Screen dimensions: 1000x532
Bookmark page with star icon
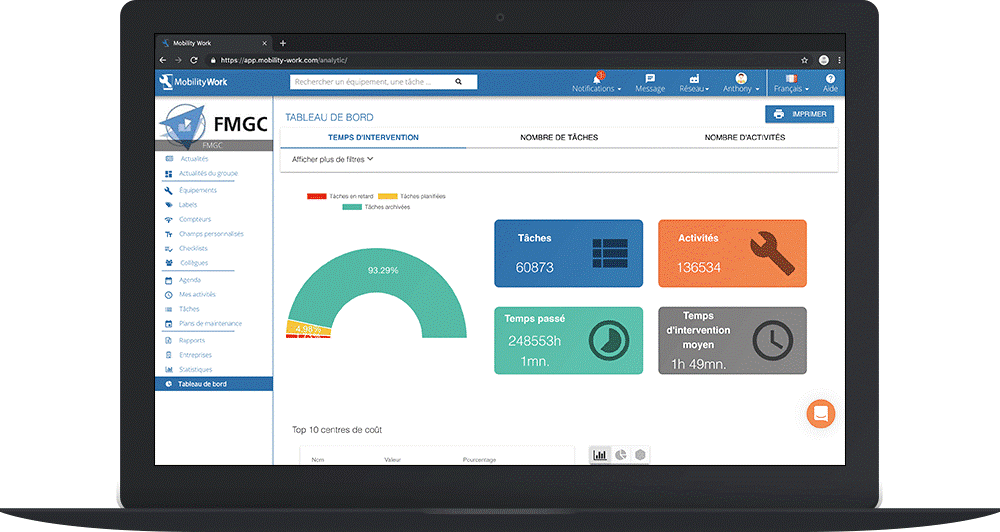(805, 60)
